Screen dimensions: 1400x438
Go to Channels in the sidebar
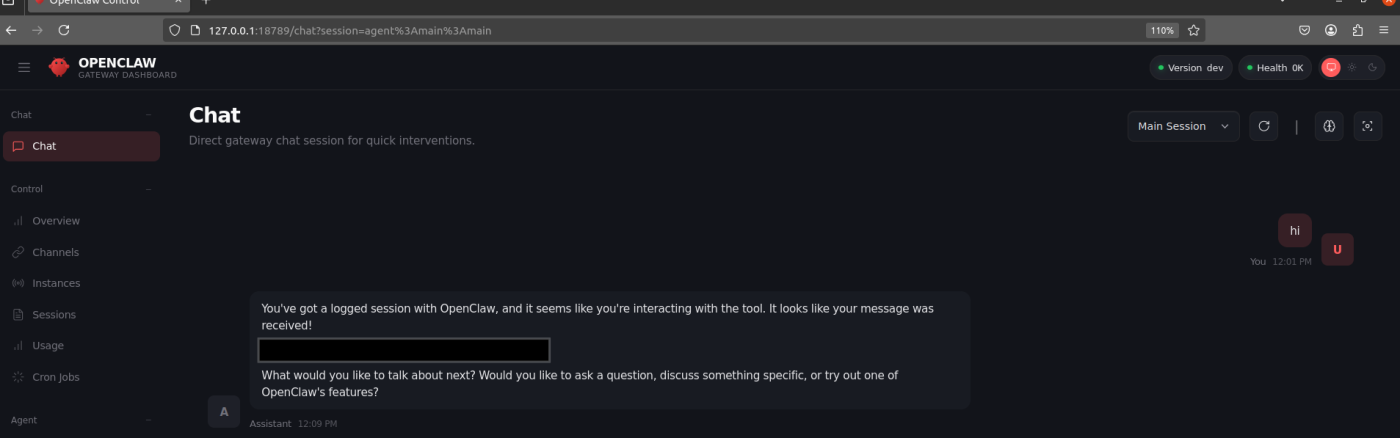click(55, 252)
